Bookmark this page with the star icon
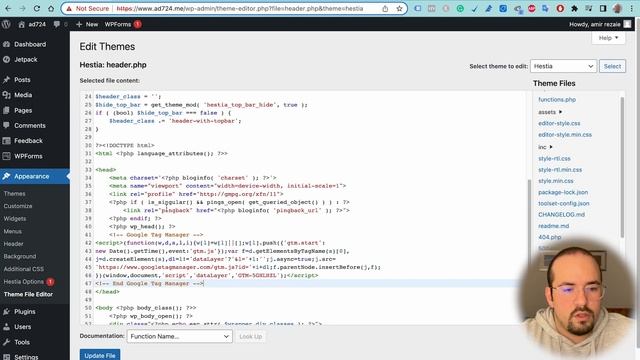Viewport: 640px width, 360px height. pos(399,9)
